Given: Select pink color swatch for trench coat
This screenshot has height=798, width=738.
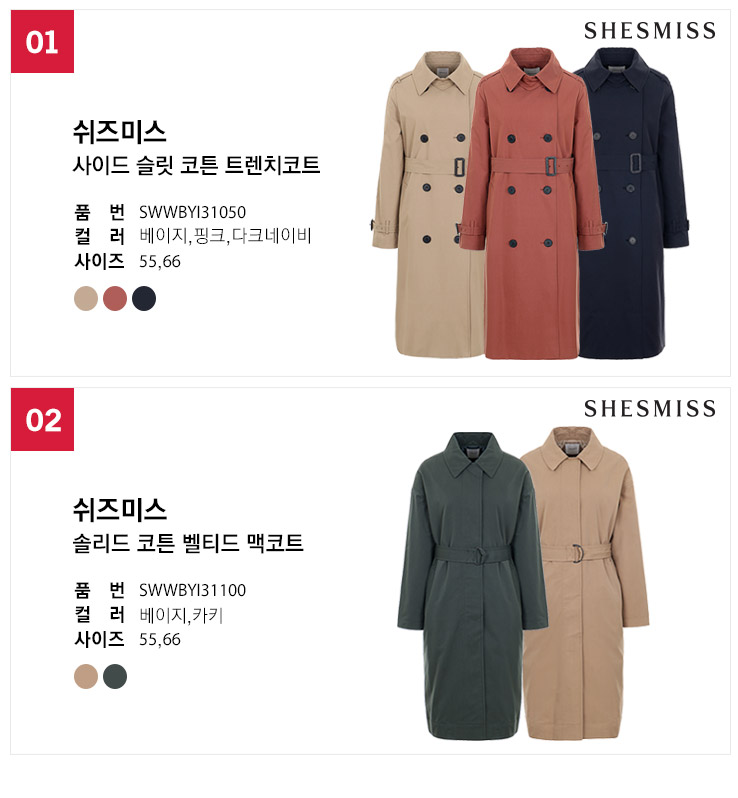Looking at the screenshot, I should pos(115,298).
